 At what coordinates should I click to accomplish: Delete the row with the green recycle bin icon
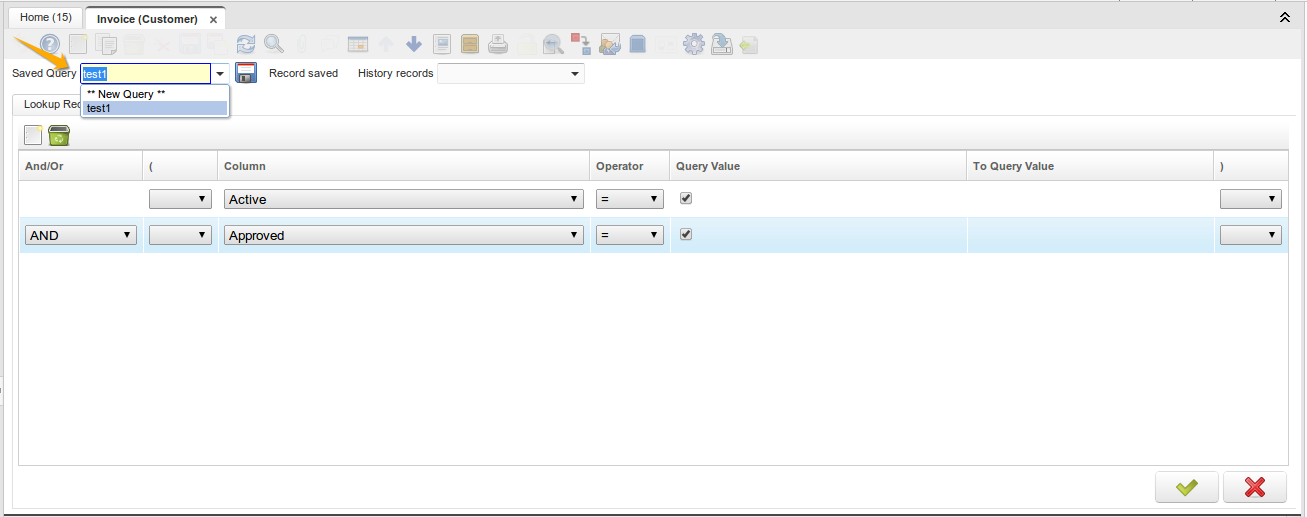[58, 135]
